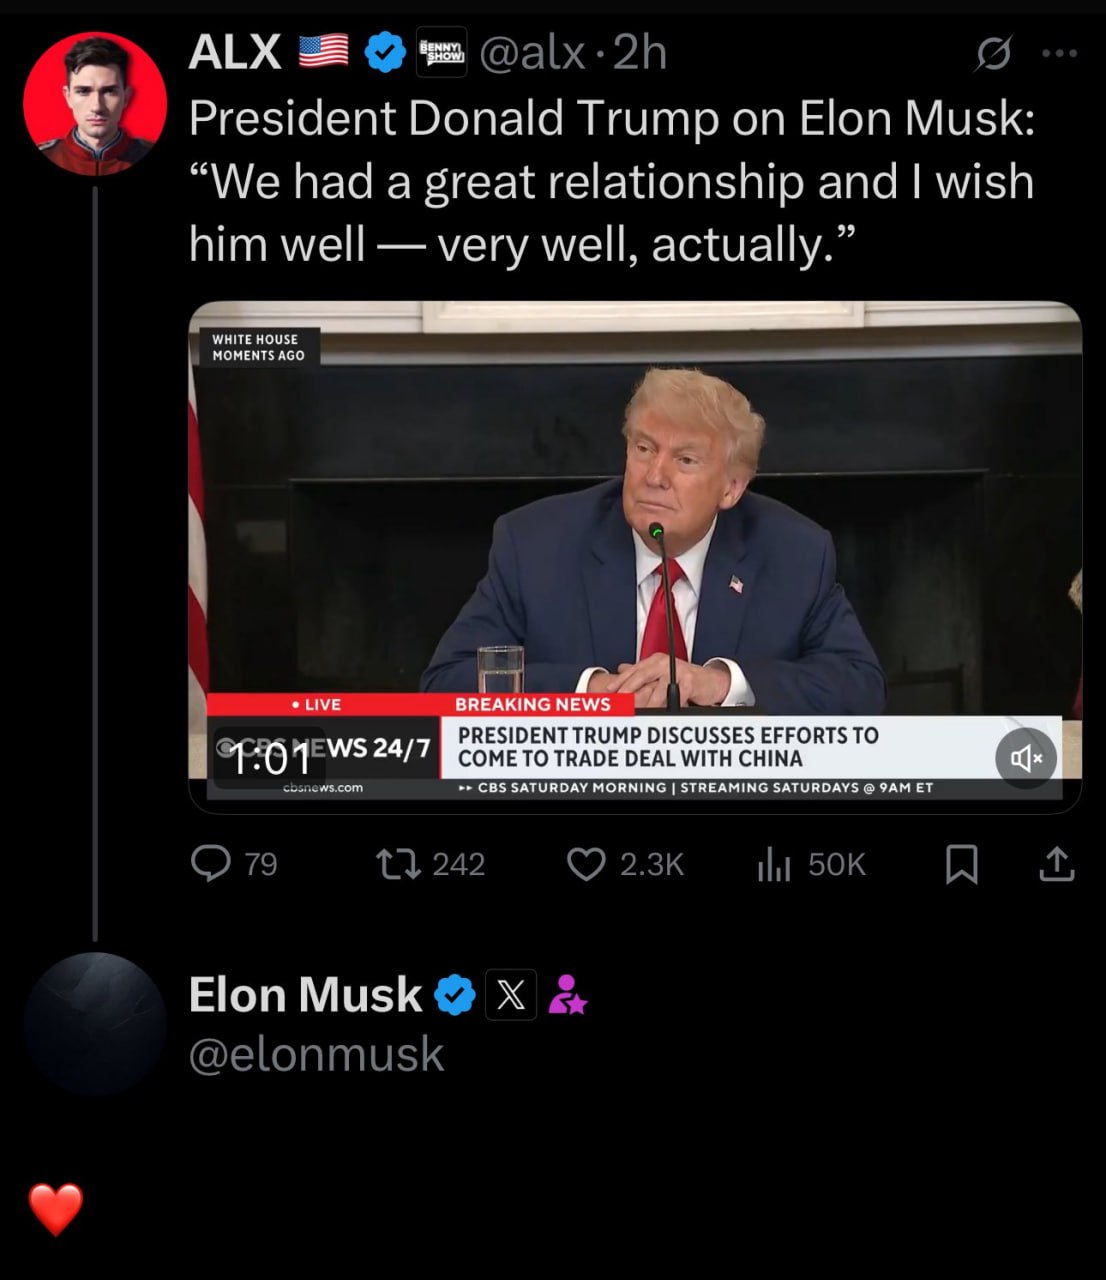The image size is (1106, 1280).
Task: Play the CBS News Trump video
Action: (x=635, y=556)
